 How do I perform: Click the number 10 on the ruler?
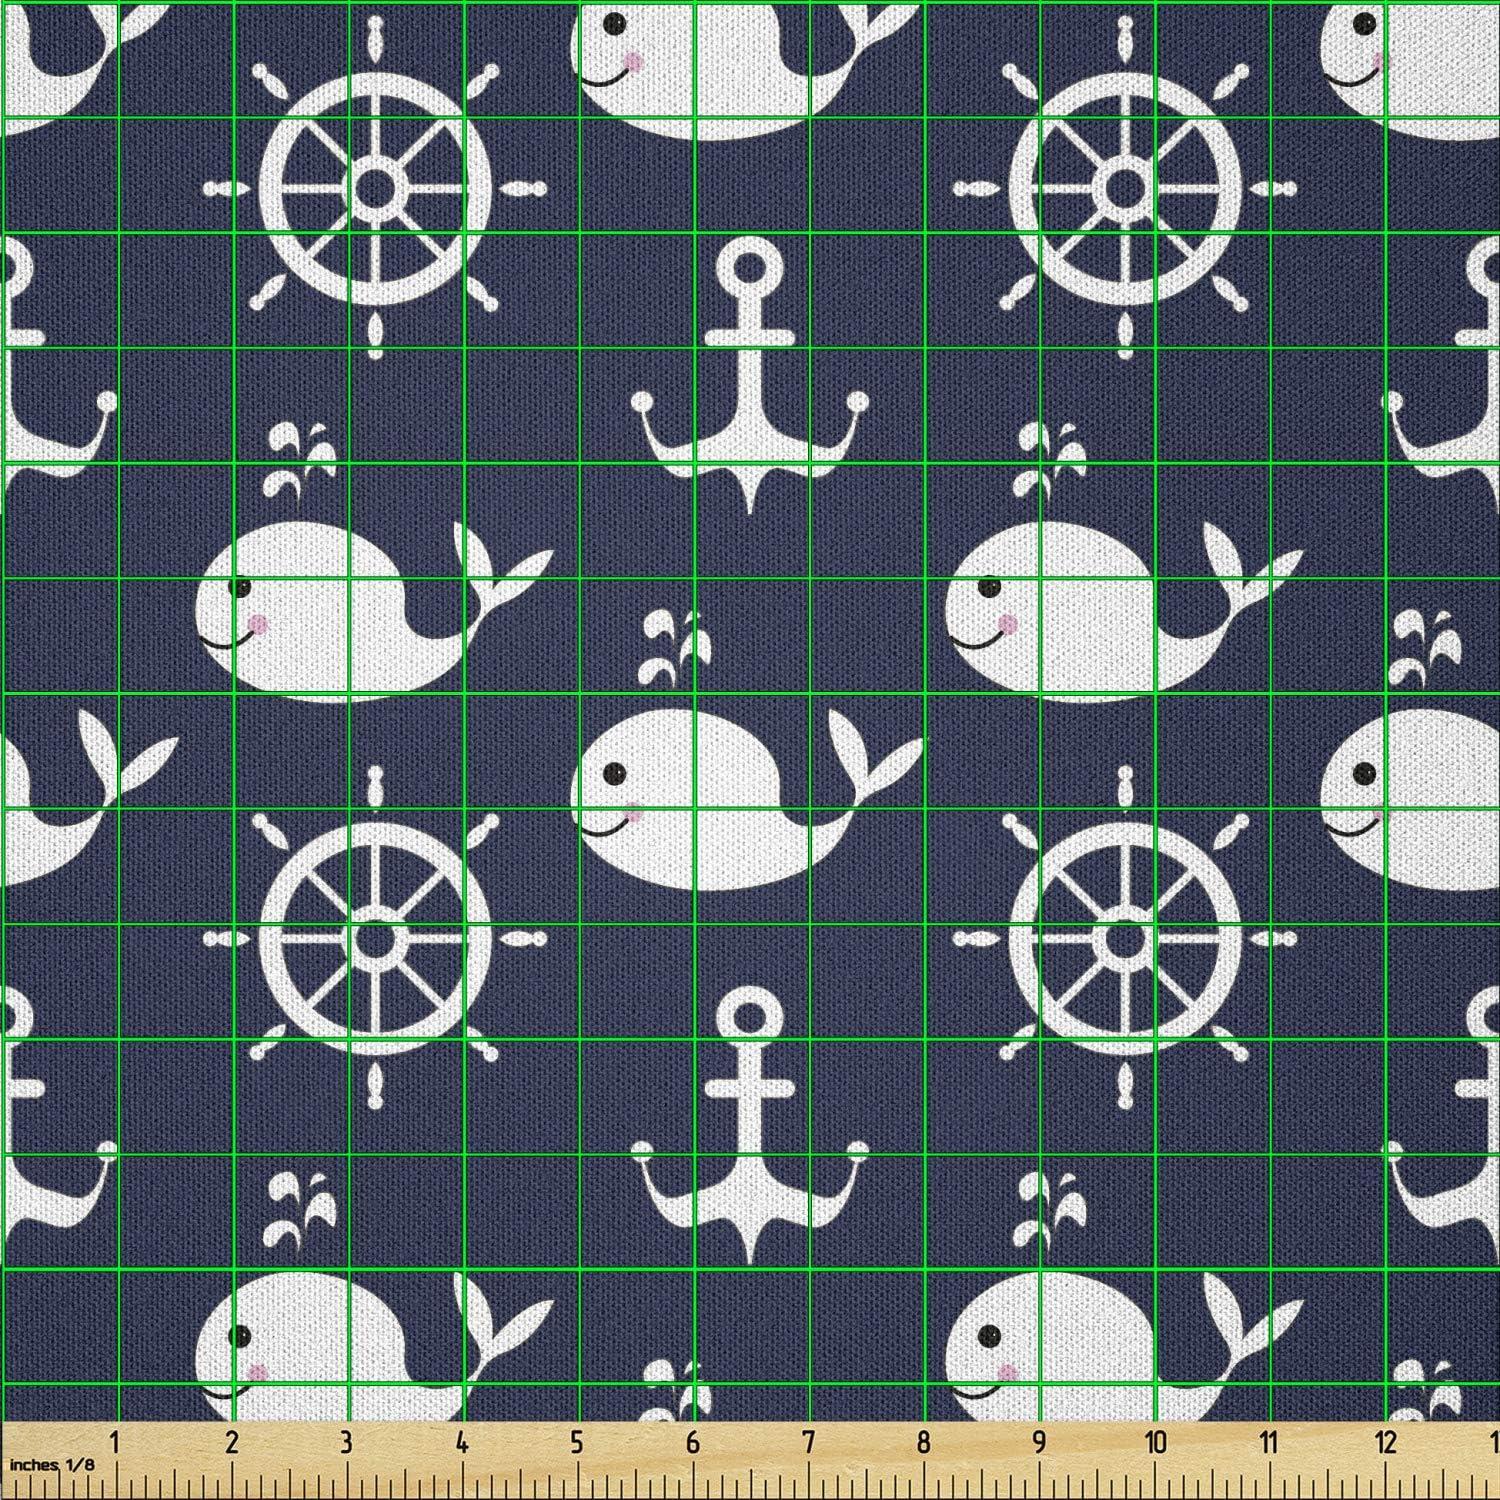click(1155, 1443)
